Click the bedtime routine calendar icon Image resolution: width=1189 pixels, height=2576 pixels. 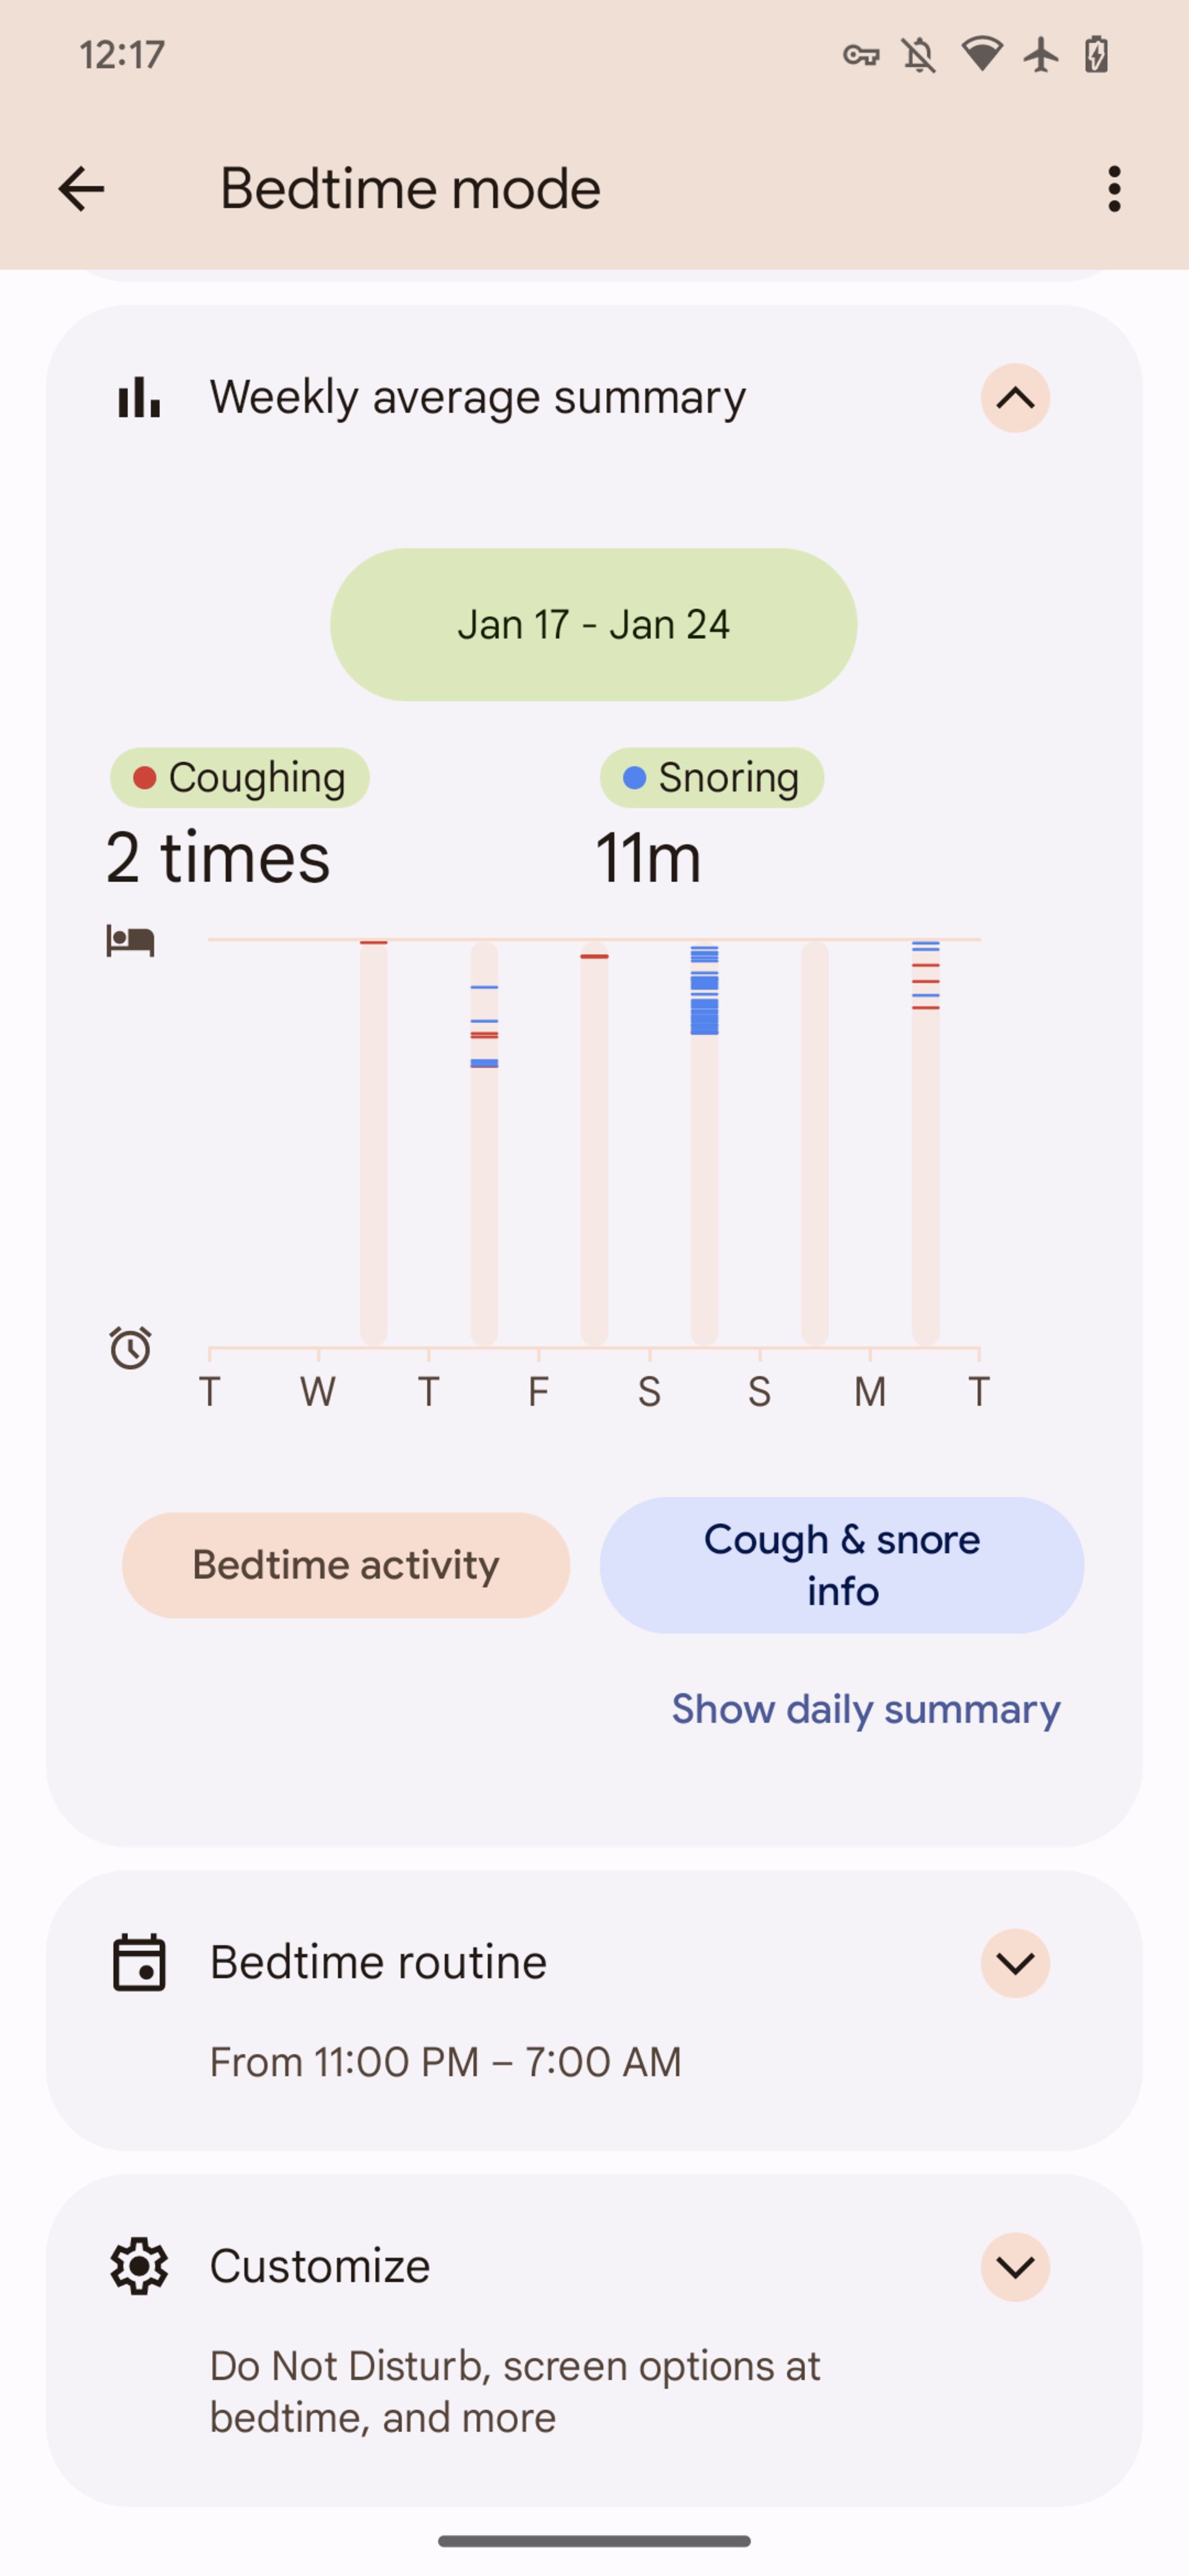(x=138, y=1962)
